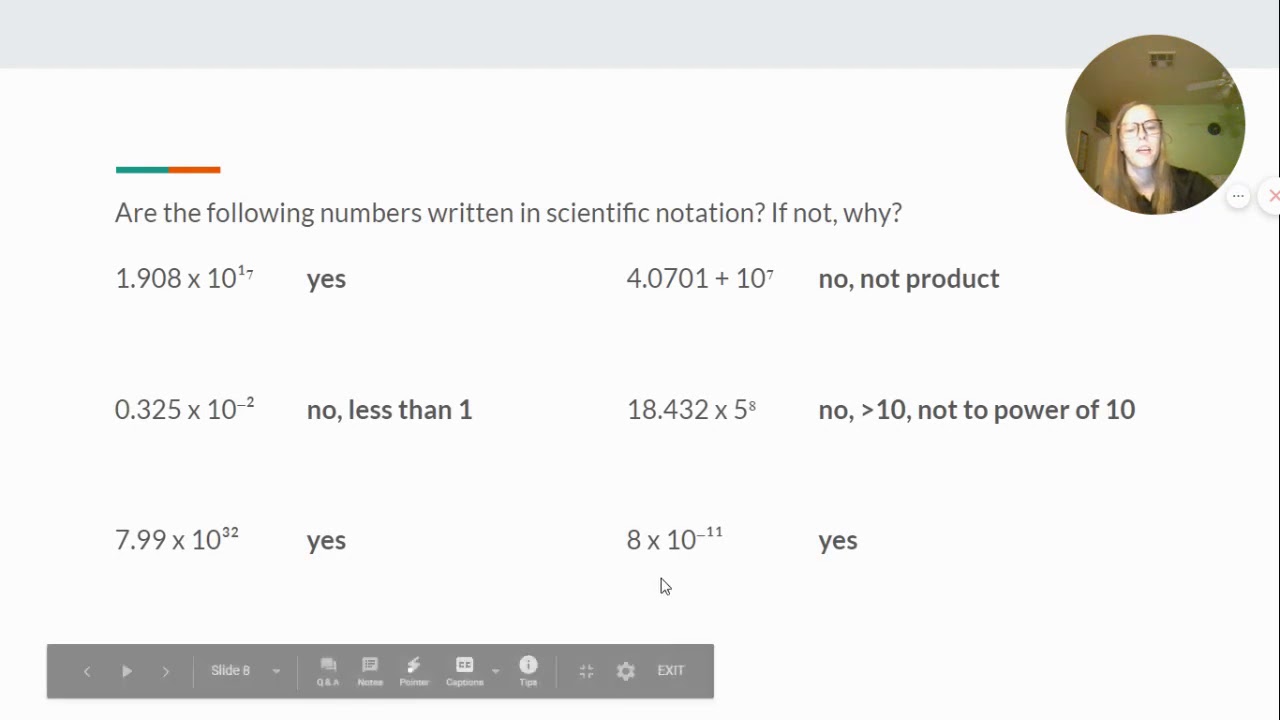
Task: Click the presenter webcam video bubble
Action: tap(1154, 125)
